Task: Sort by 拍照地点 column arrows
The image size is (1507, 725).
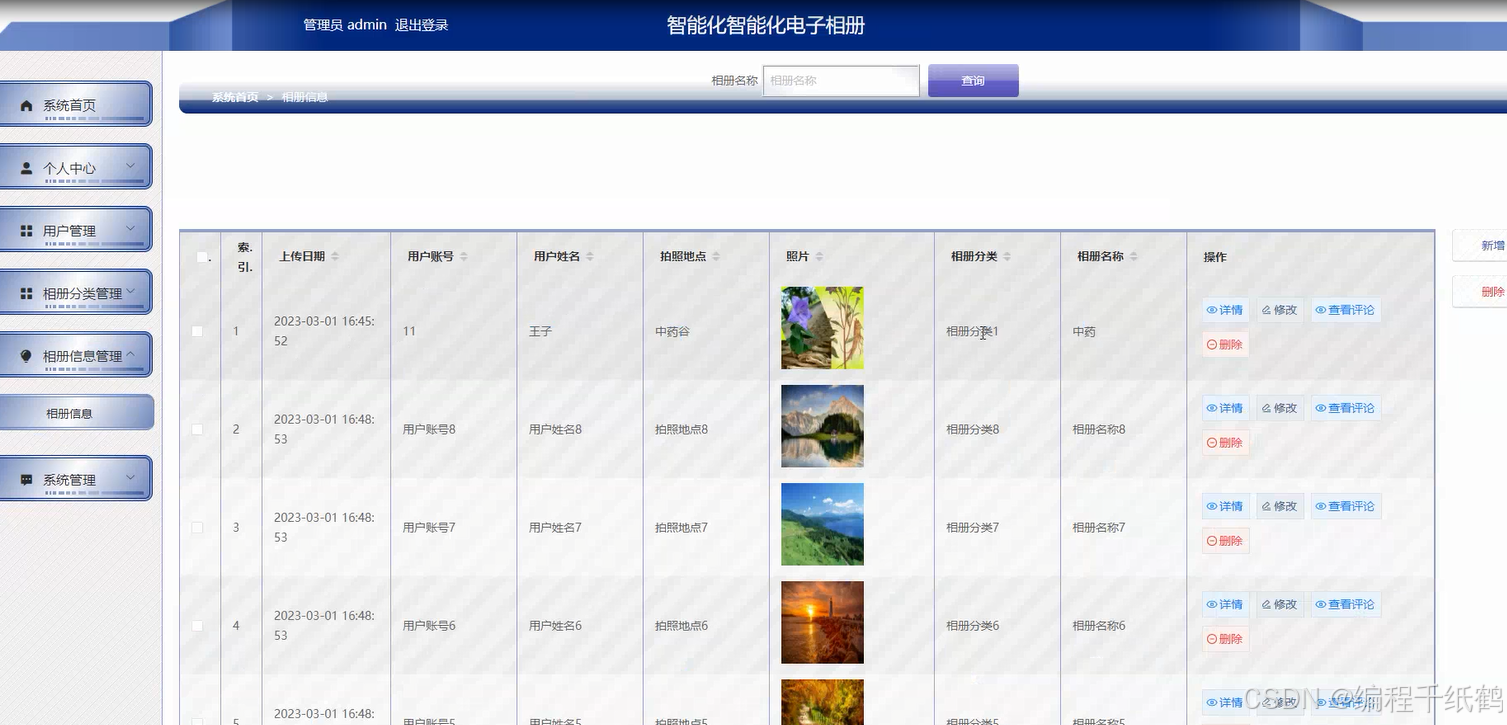Action: click(x=716, y=257)
